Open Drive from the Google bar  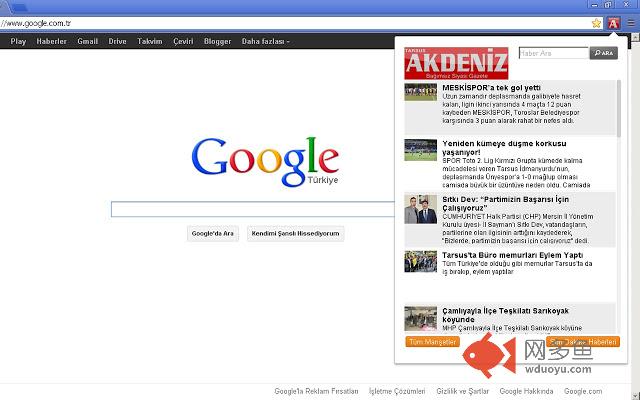(x=117, y=41)
